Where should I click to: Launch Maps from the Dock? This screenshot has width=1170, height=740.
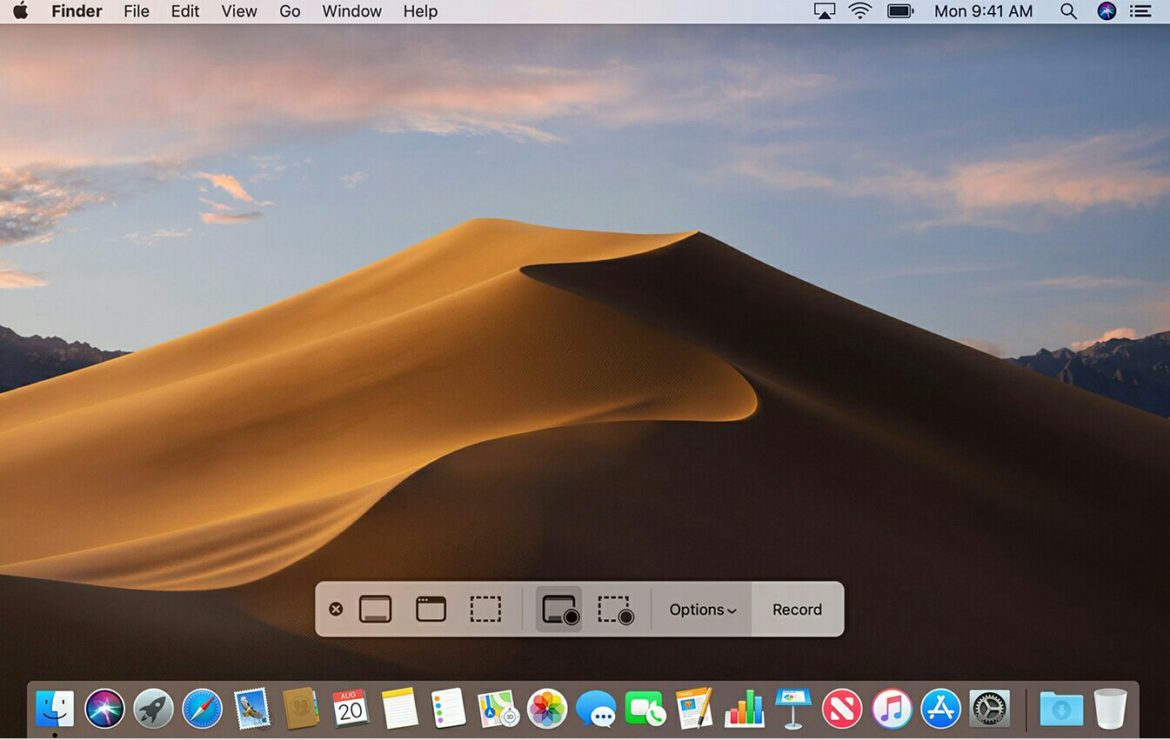pos(498,707)
